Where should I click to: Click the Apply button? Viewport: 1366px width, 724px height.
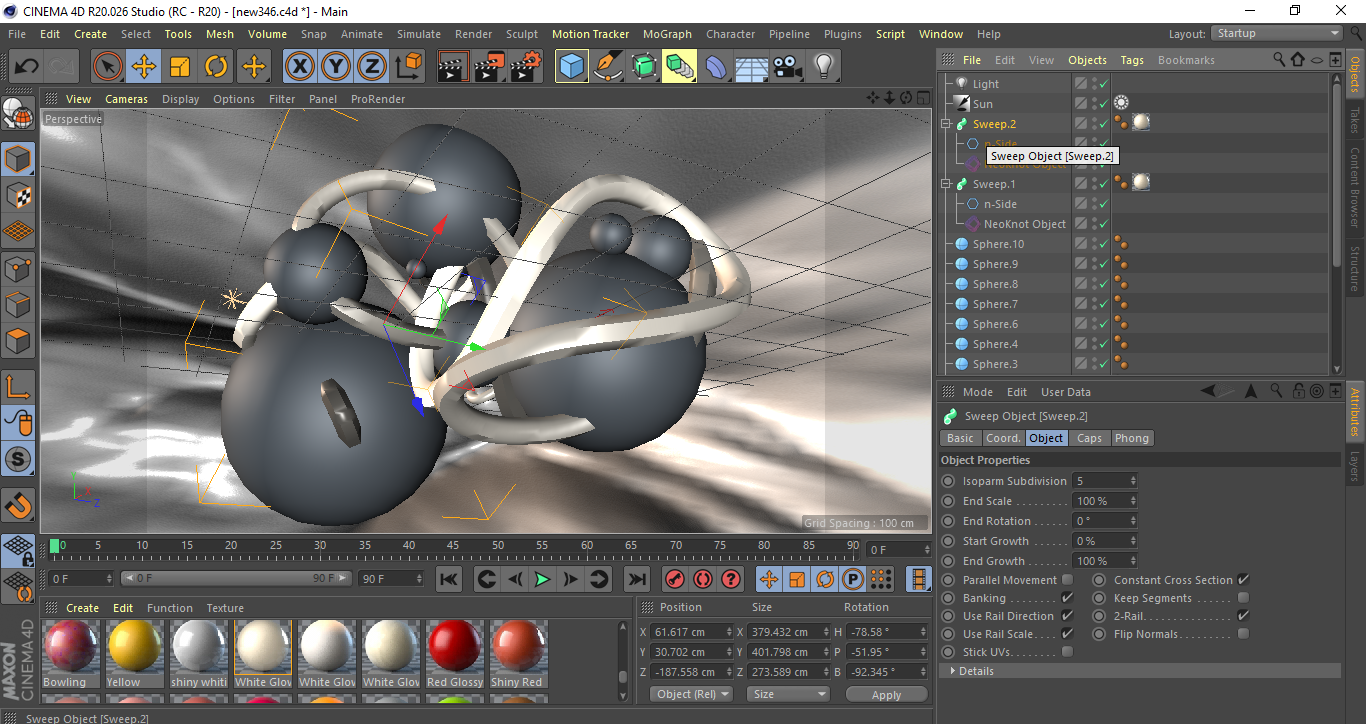(x=886, y=694)
